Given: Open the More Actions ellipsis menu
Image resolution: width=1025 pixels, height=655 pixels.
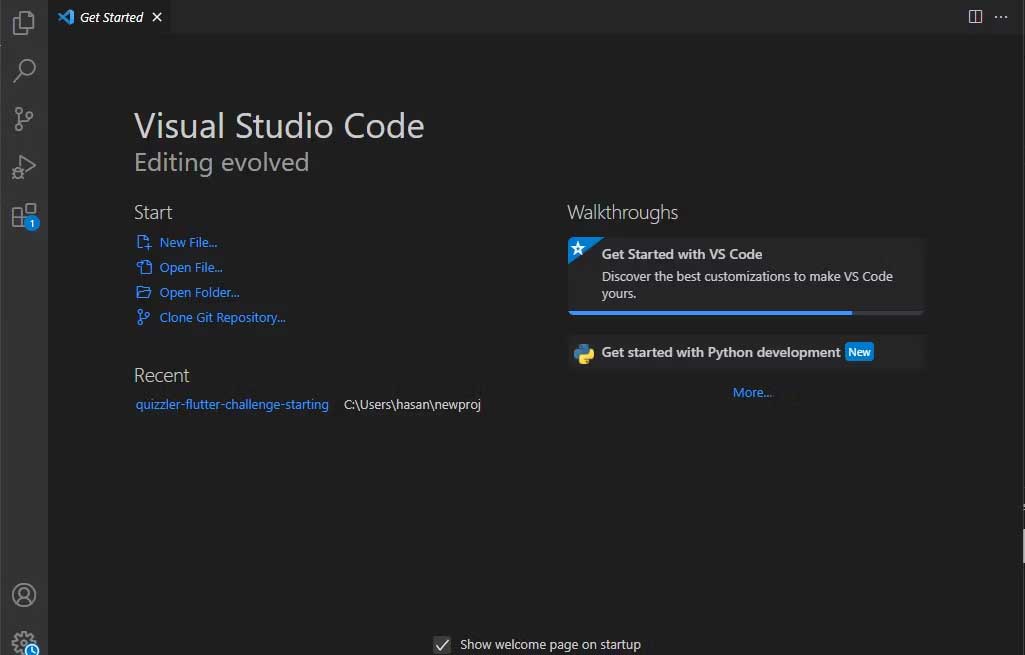Looking at the screenshot, I should [x=1001, y=16].
